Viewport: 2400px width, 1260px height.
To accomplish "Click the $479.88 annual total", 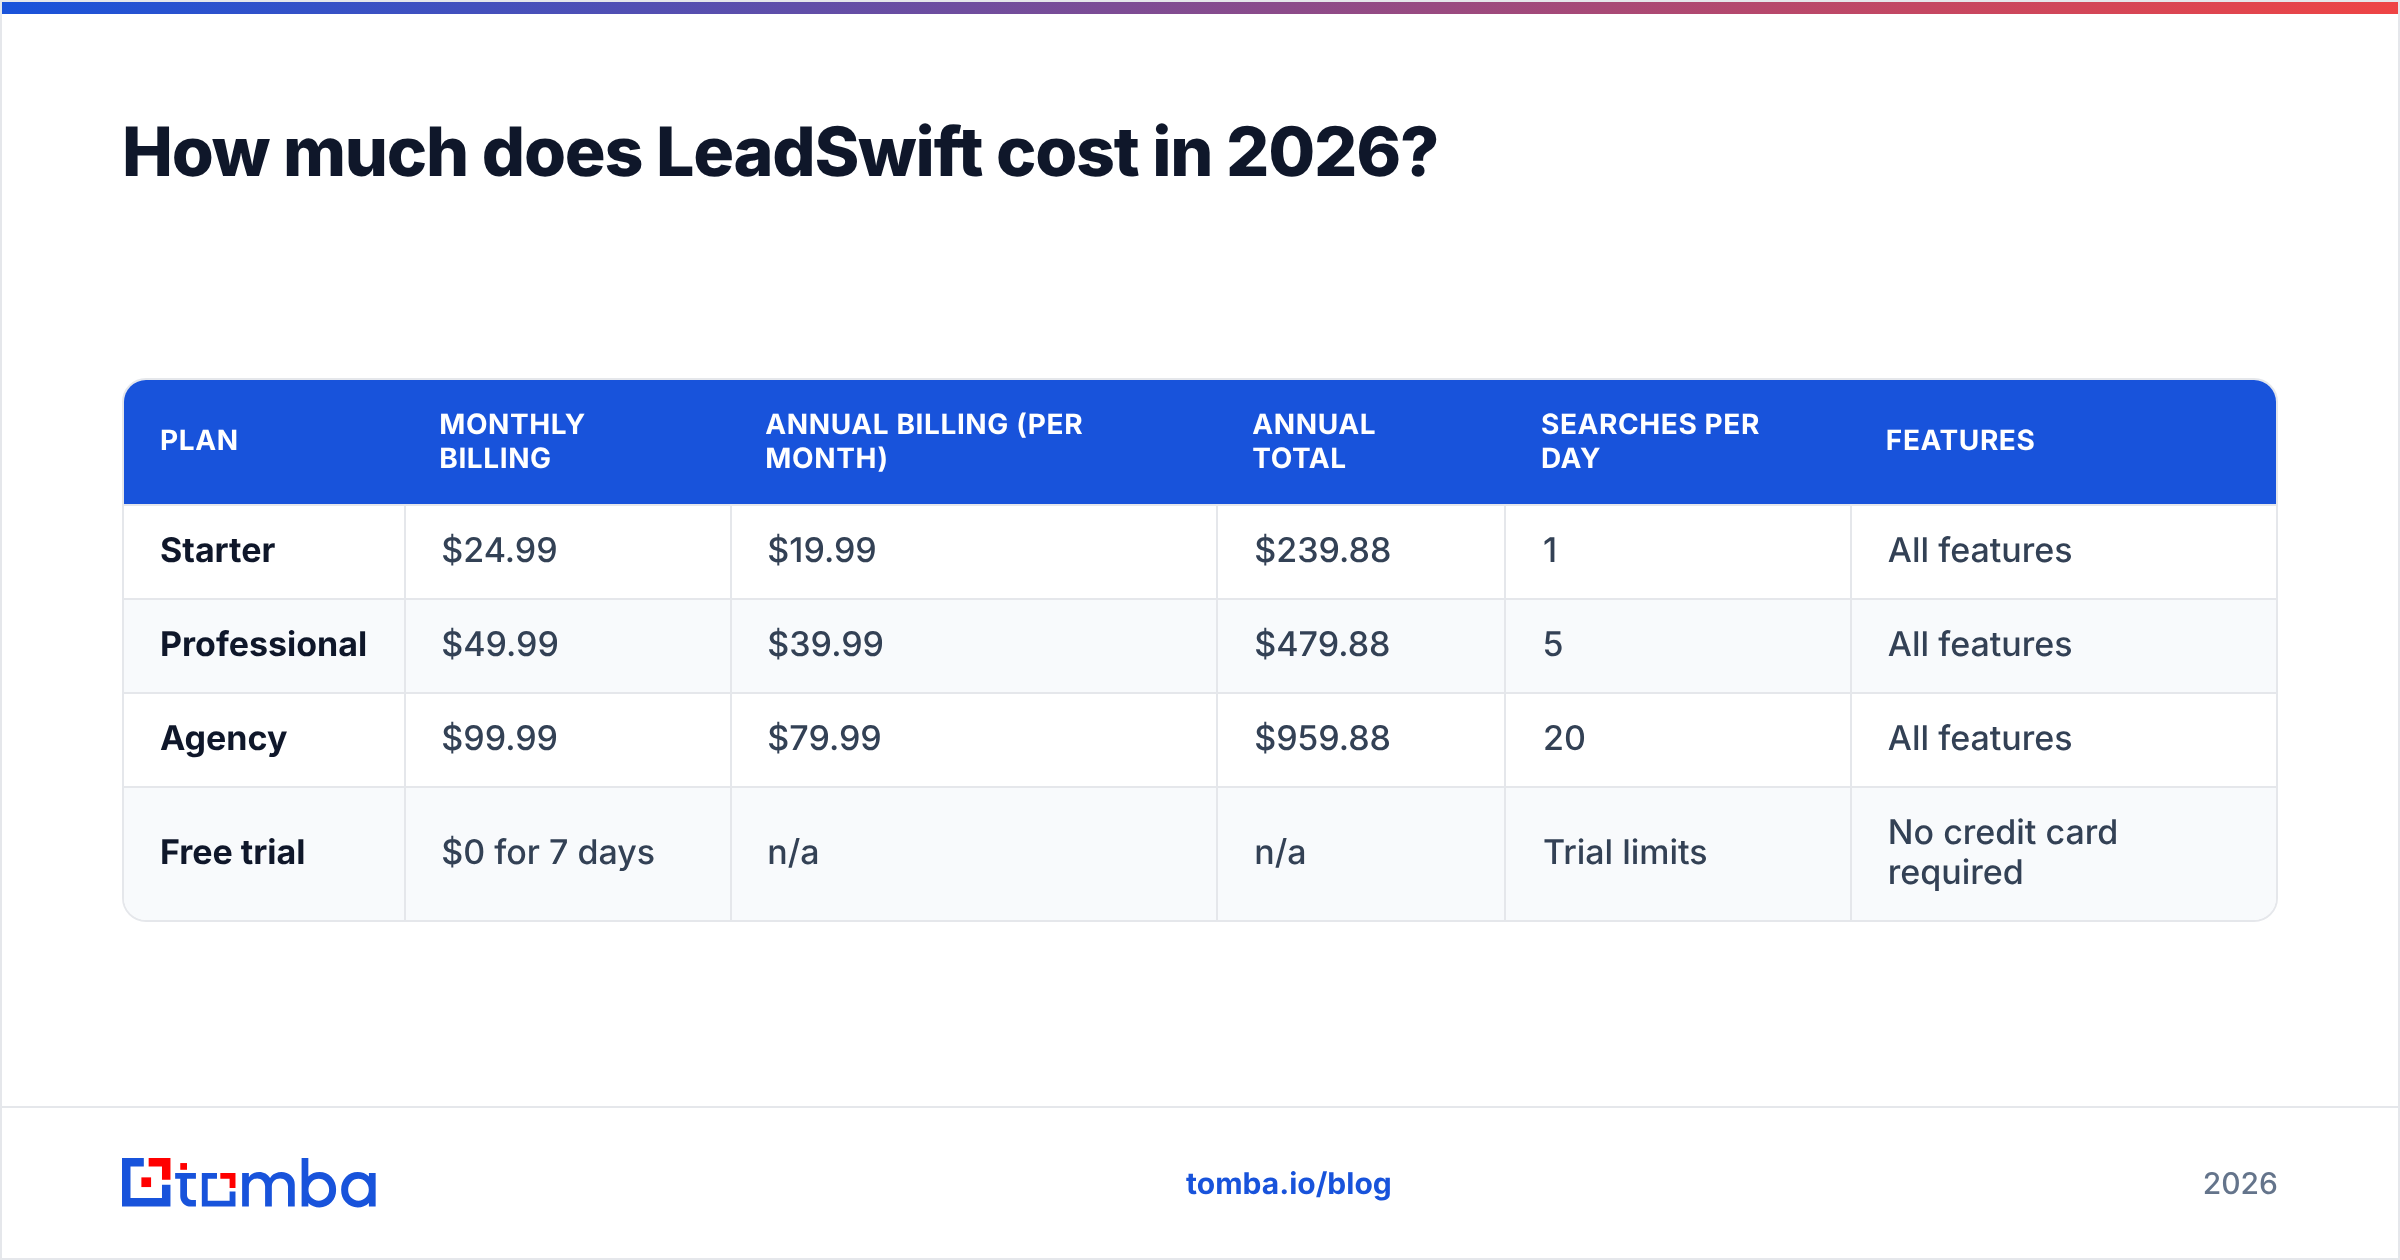I will pos(1322,644).
